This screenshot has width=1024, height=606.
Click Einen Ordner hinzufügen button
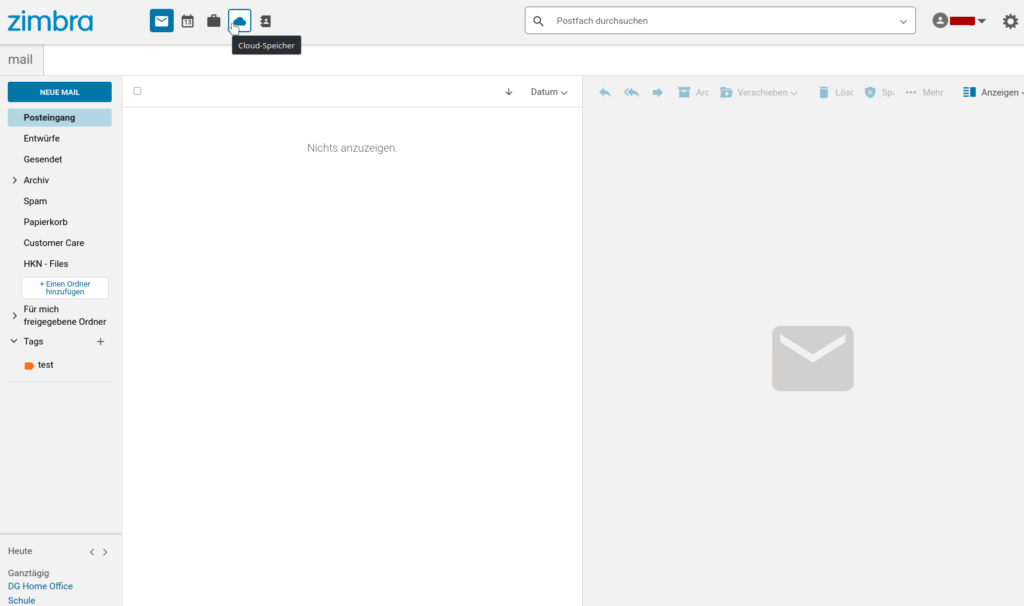coord(65,288)
